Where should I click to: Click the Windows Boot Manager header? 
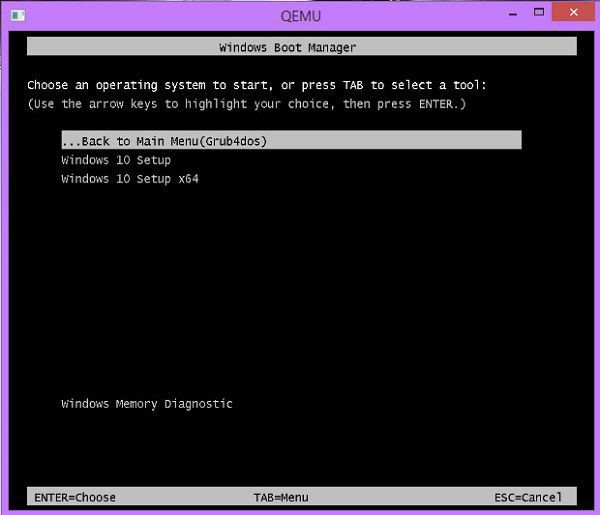point(302,47)
